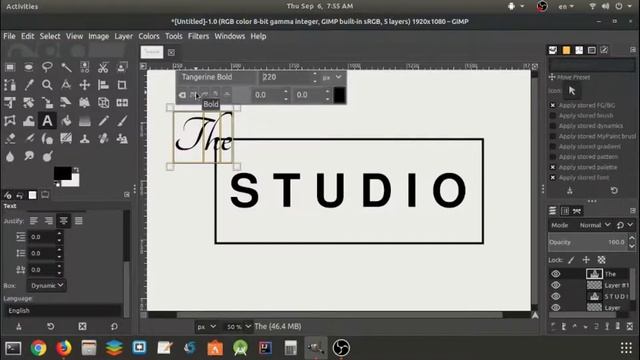Enable Apply stored pattern checkbox
Image resolution: width=640 pixels, height=360 pixels.
[553, 157]
